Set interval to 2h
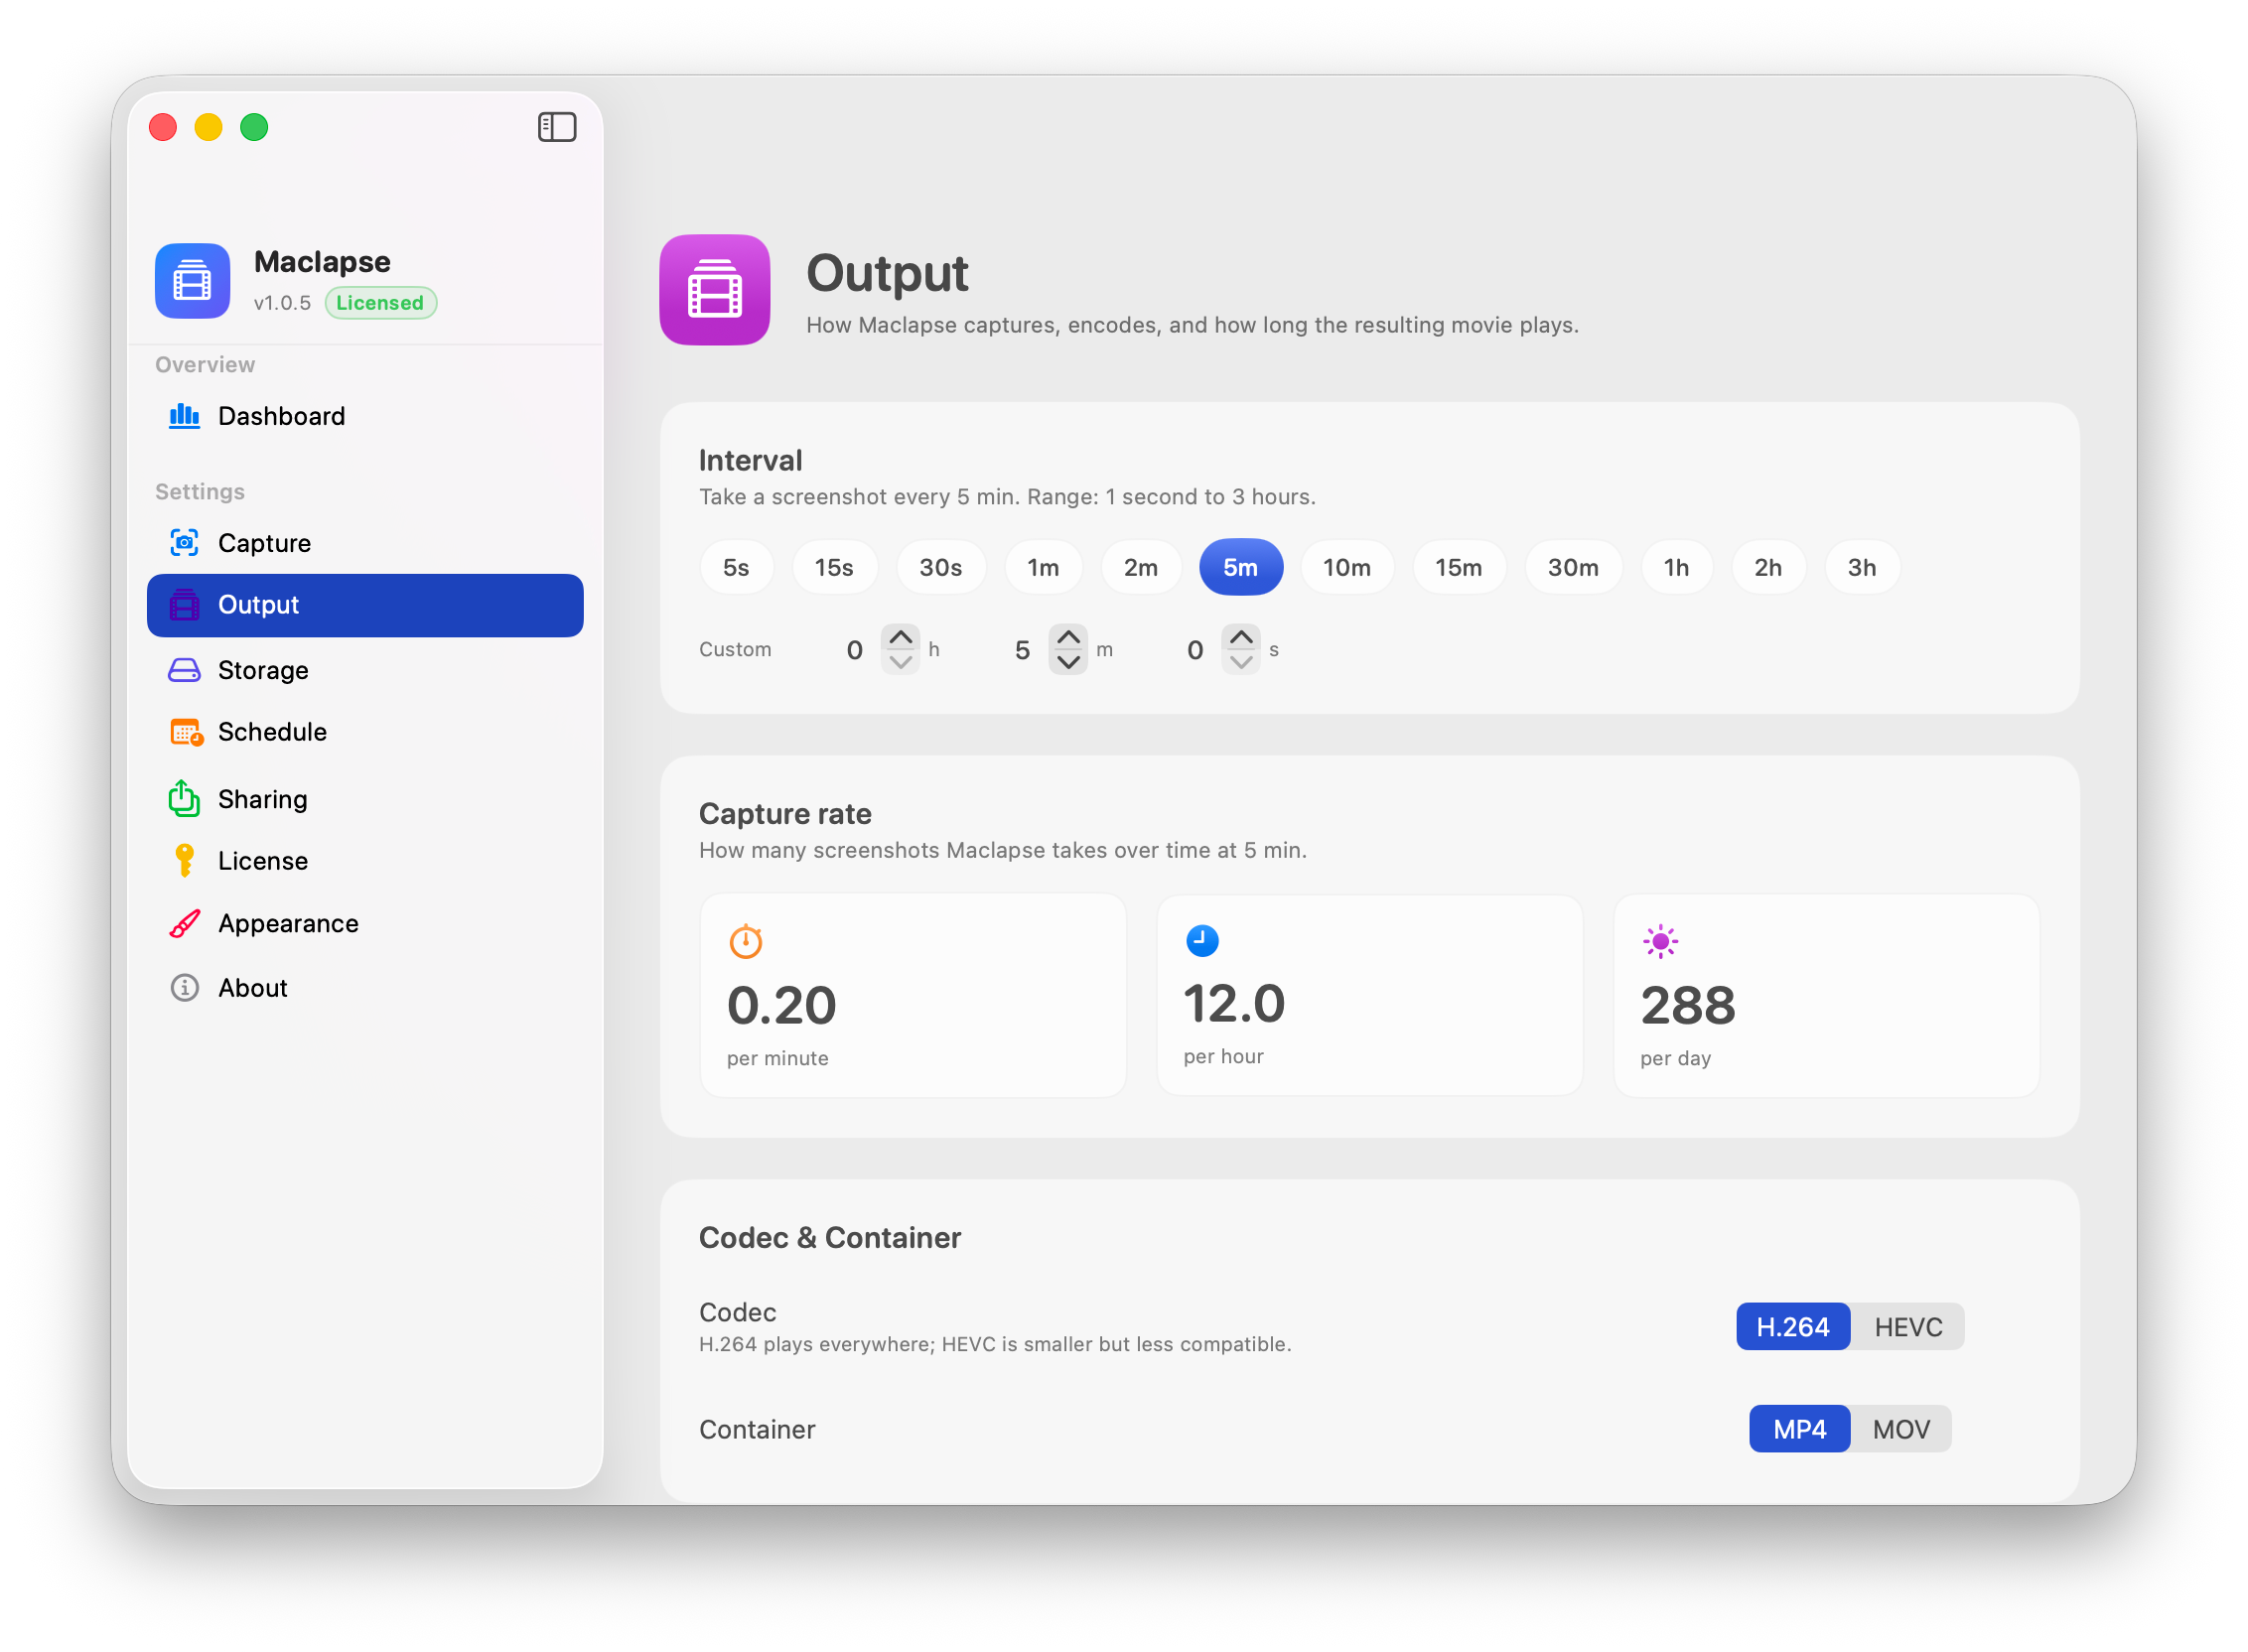 [x=1767, y=567]
